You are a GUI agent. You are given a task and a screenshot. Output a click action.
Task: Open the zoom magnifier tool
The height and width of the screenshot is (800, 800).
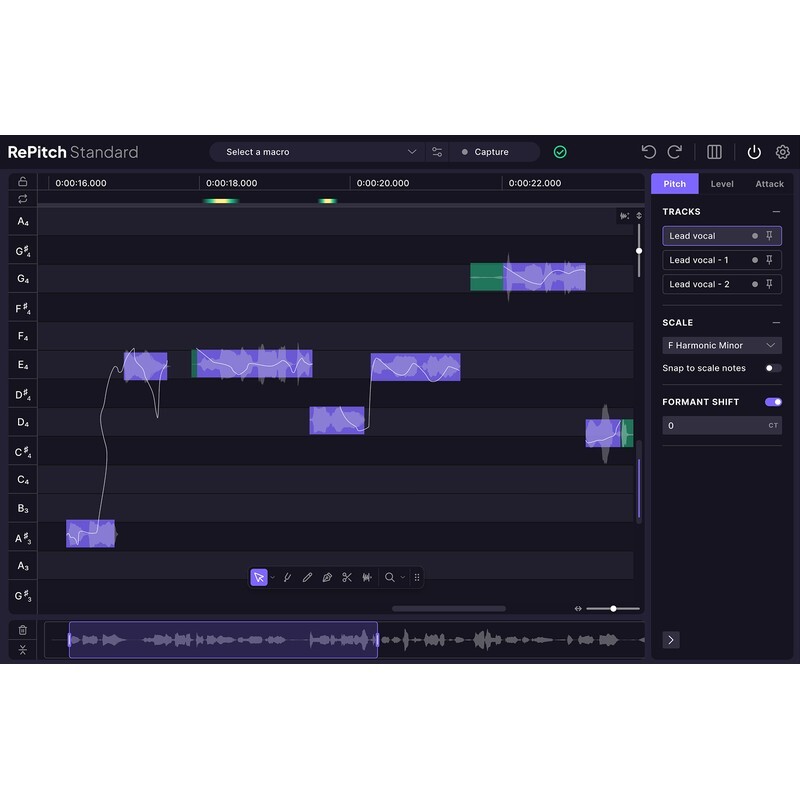(388, 577)
